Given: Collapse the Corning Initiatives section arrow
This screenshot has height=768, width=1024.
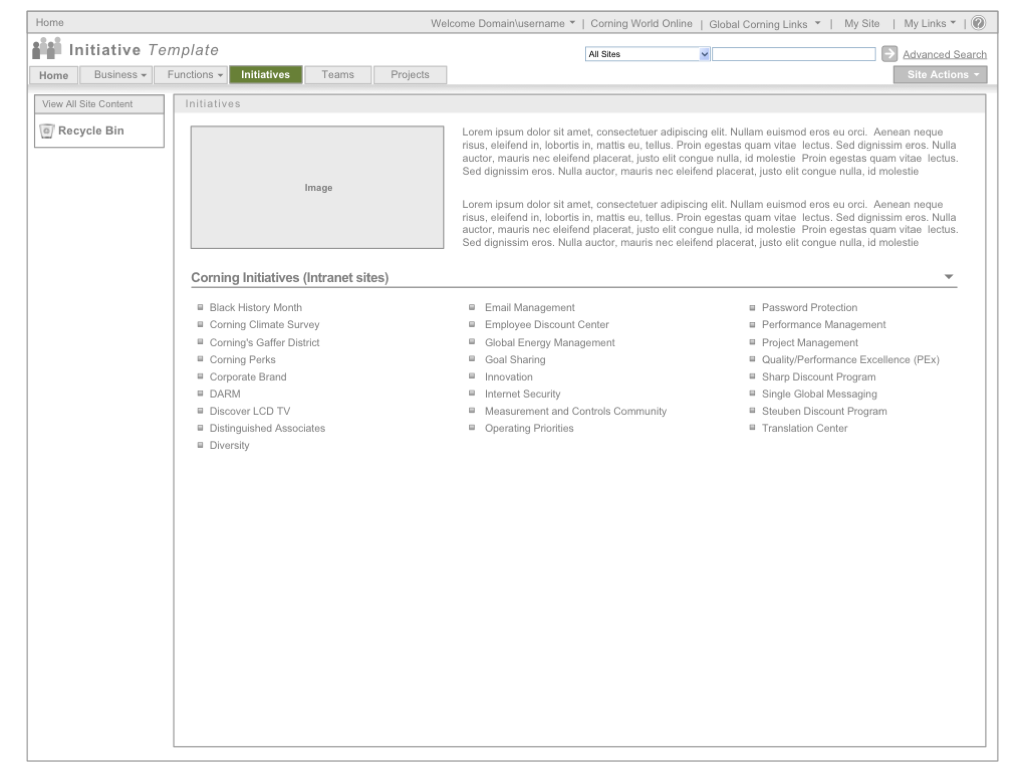Looking at the screenshot, I should (949, 277).
